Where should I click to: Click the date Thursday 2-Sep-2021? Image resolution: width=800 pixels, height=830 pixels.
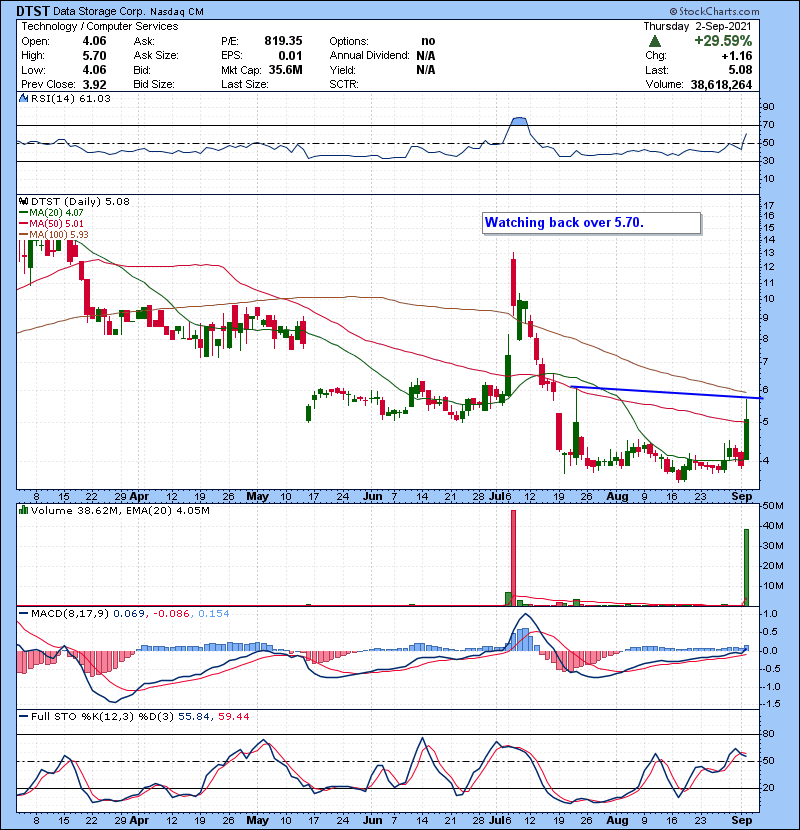pyautogui.click(x=697, y=26)
